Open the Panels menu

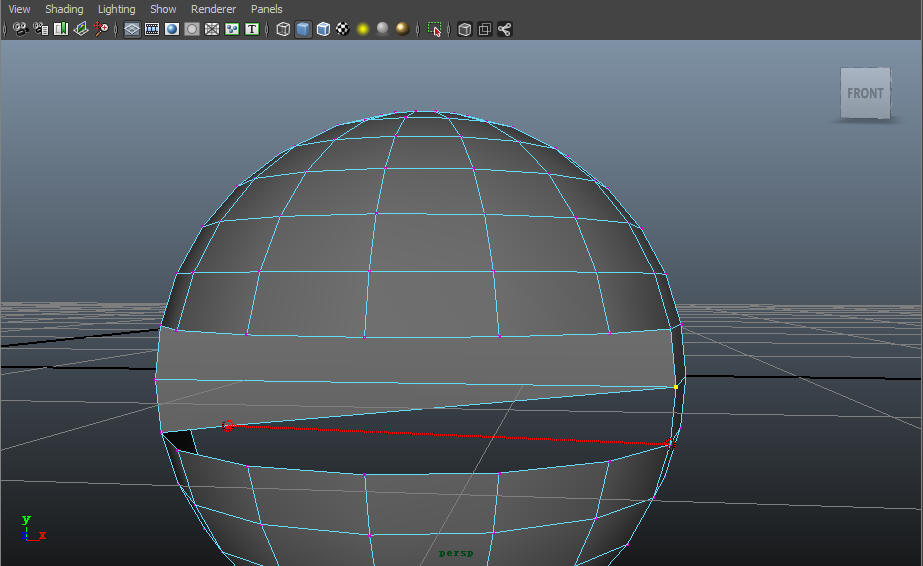267,9
